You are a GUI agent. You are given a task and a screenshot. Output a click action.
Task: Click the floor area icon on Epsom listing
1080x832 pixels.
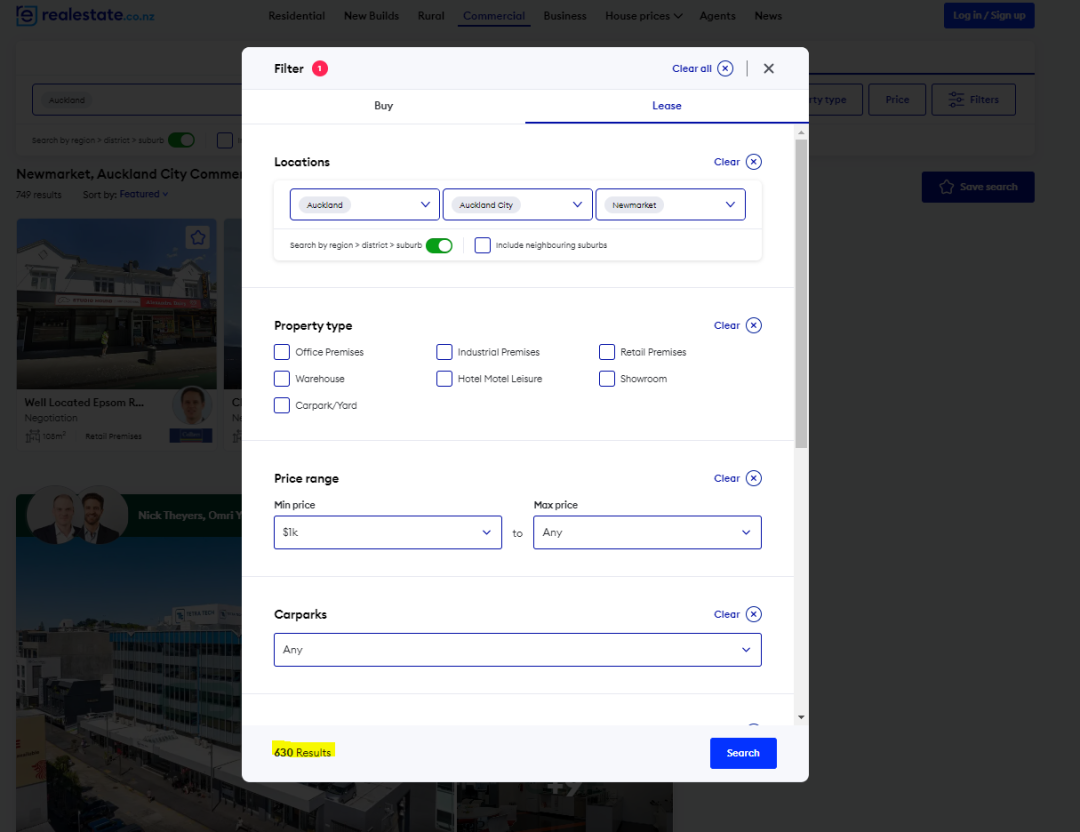(32, 436)
